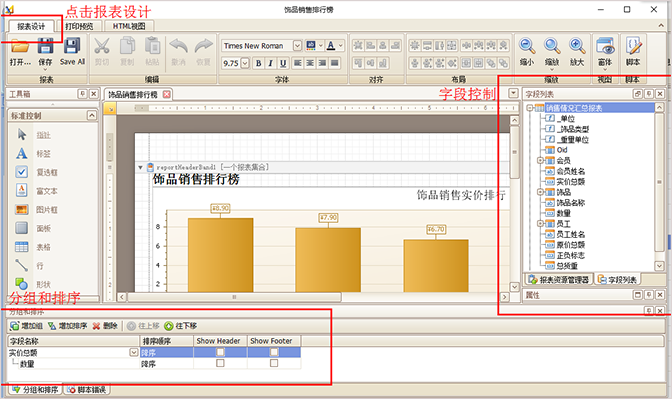Click the 增加组 add group button
Viewport: 672px width, 399px height.
26,326
